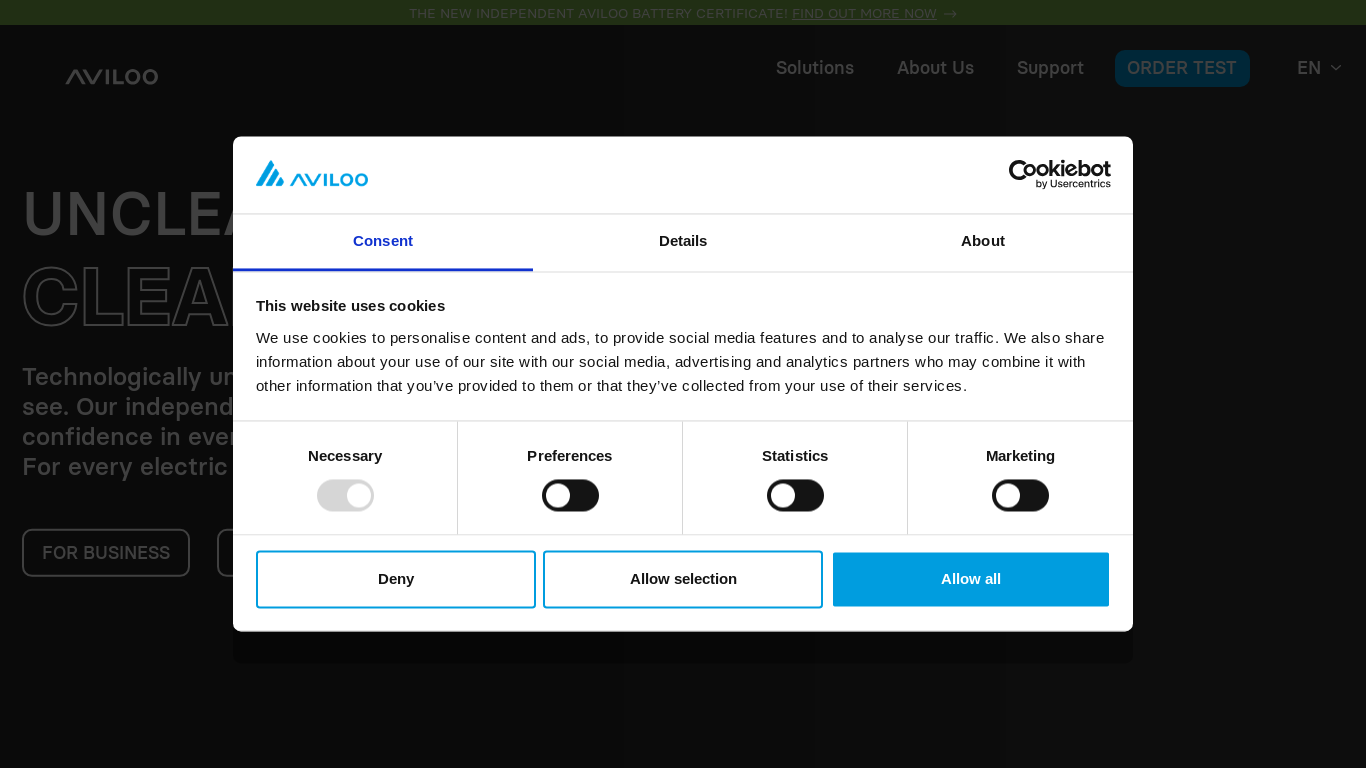
Task: Click the Statistics label text
Action: point(795,456)
